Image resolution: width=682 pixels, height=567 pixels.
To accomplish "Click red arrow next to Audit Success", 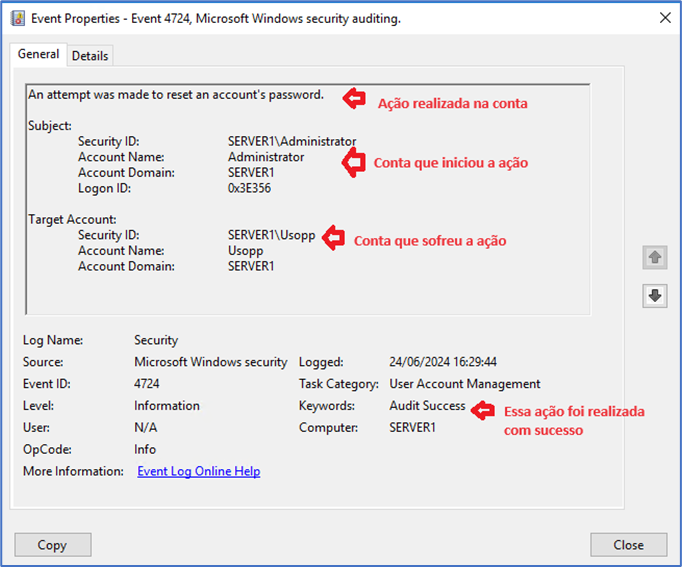I will tap(483, 409).
